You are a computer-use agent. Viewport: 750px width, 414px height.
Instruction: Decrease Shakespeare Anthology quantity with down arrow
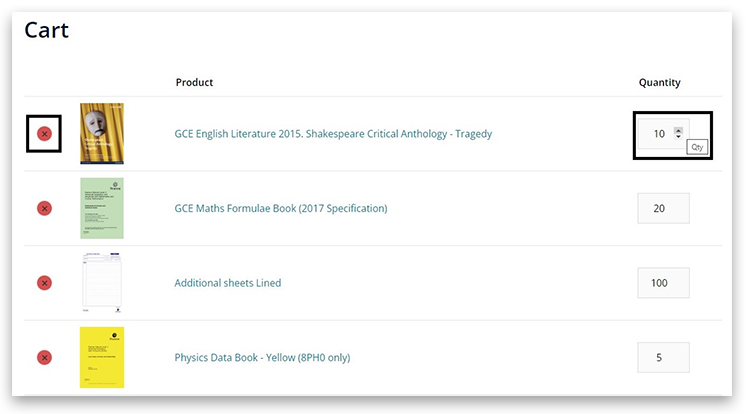pos(678,137)
